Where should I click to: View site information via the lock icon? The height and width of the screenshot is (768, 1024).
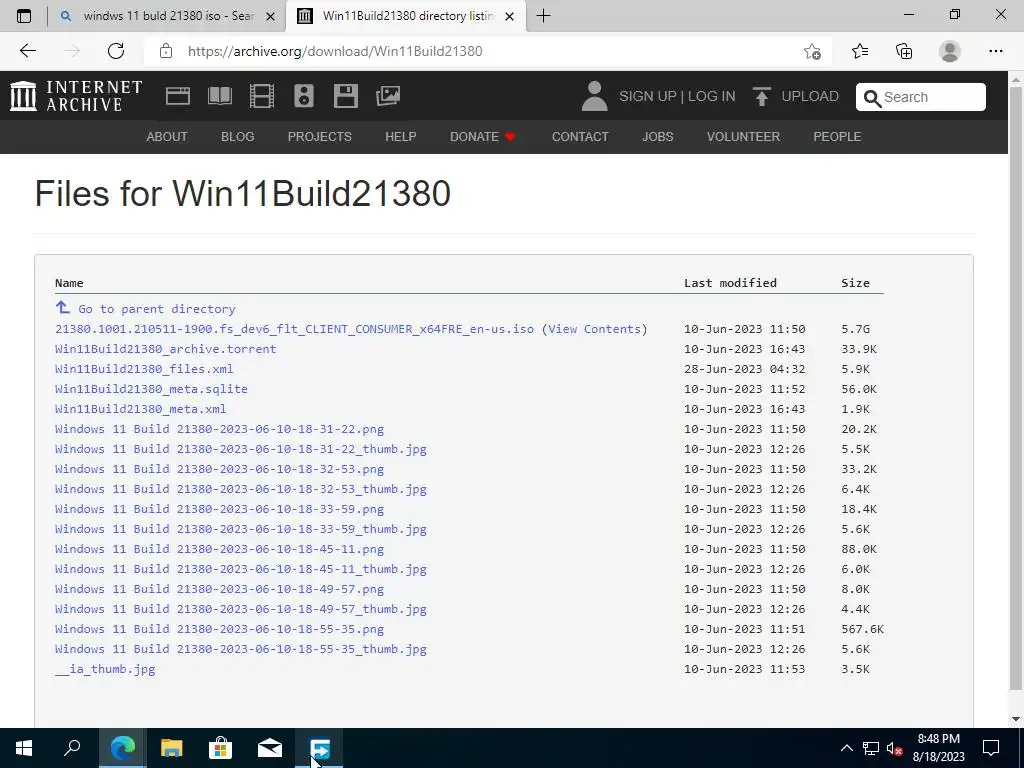tap(166, 51)
